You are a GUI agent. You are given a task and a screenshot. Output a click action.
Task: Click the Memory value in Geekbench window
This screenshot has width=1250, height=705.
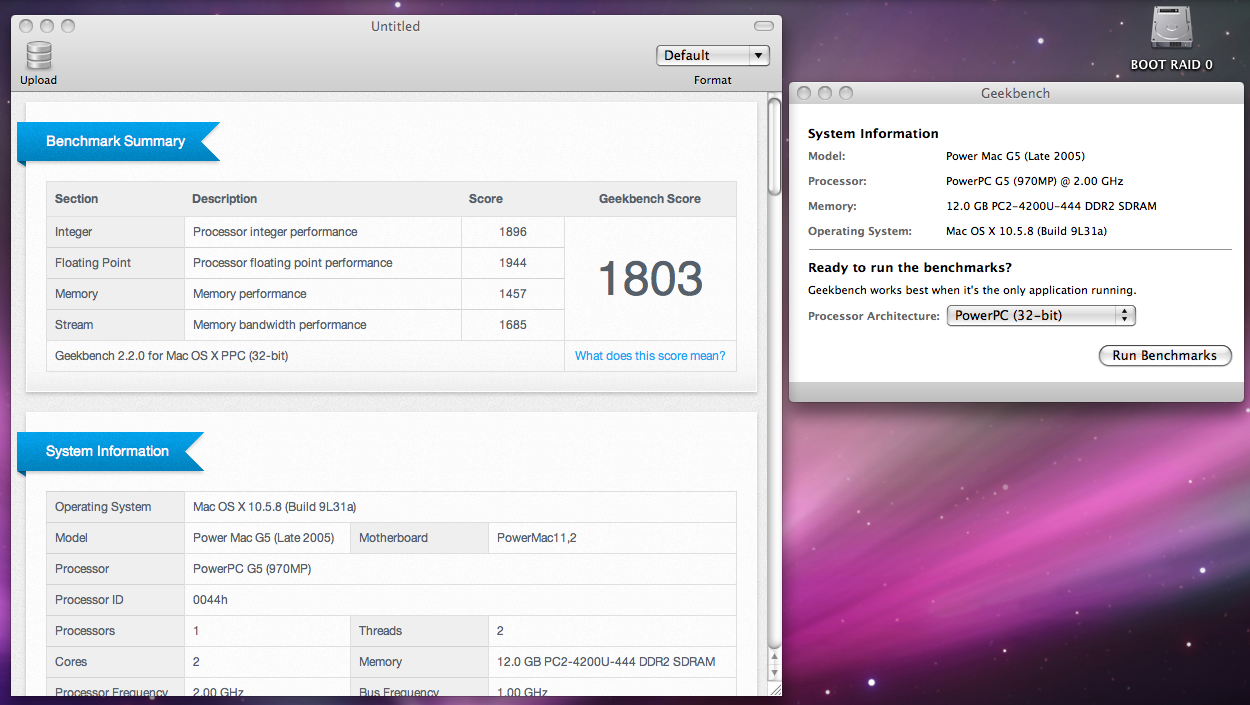(x=1051, y=206)
